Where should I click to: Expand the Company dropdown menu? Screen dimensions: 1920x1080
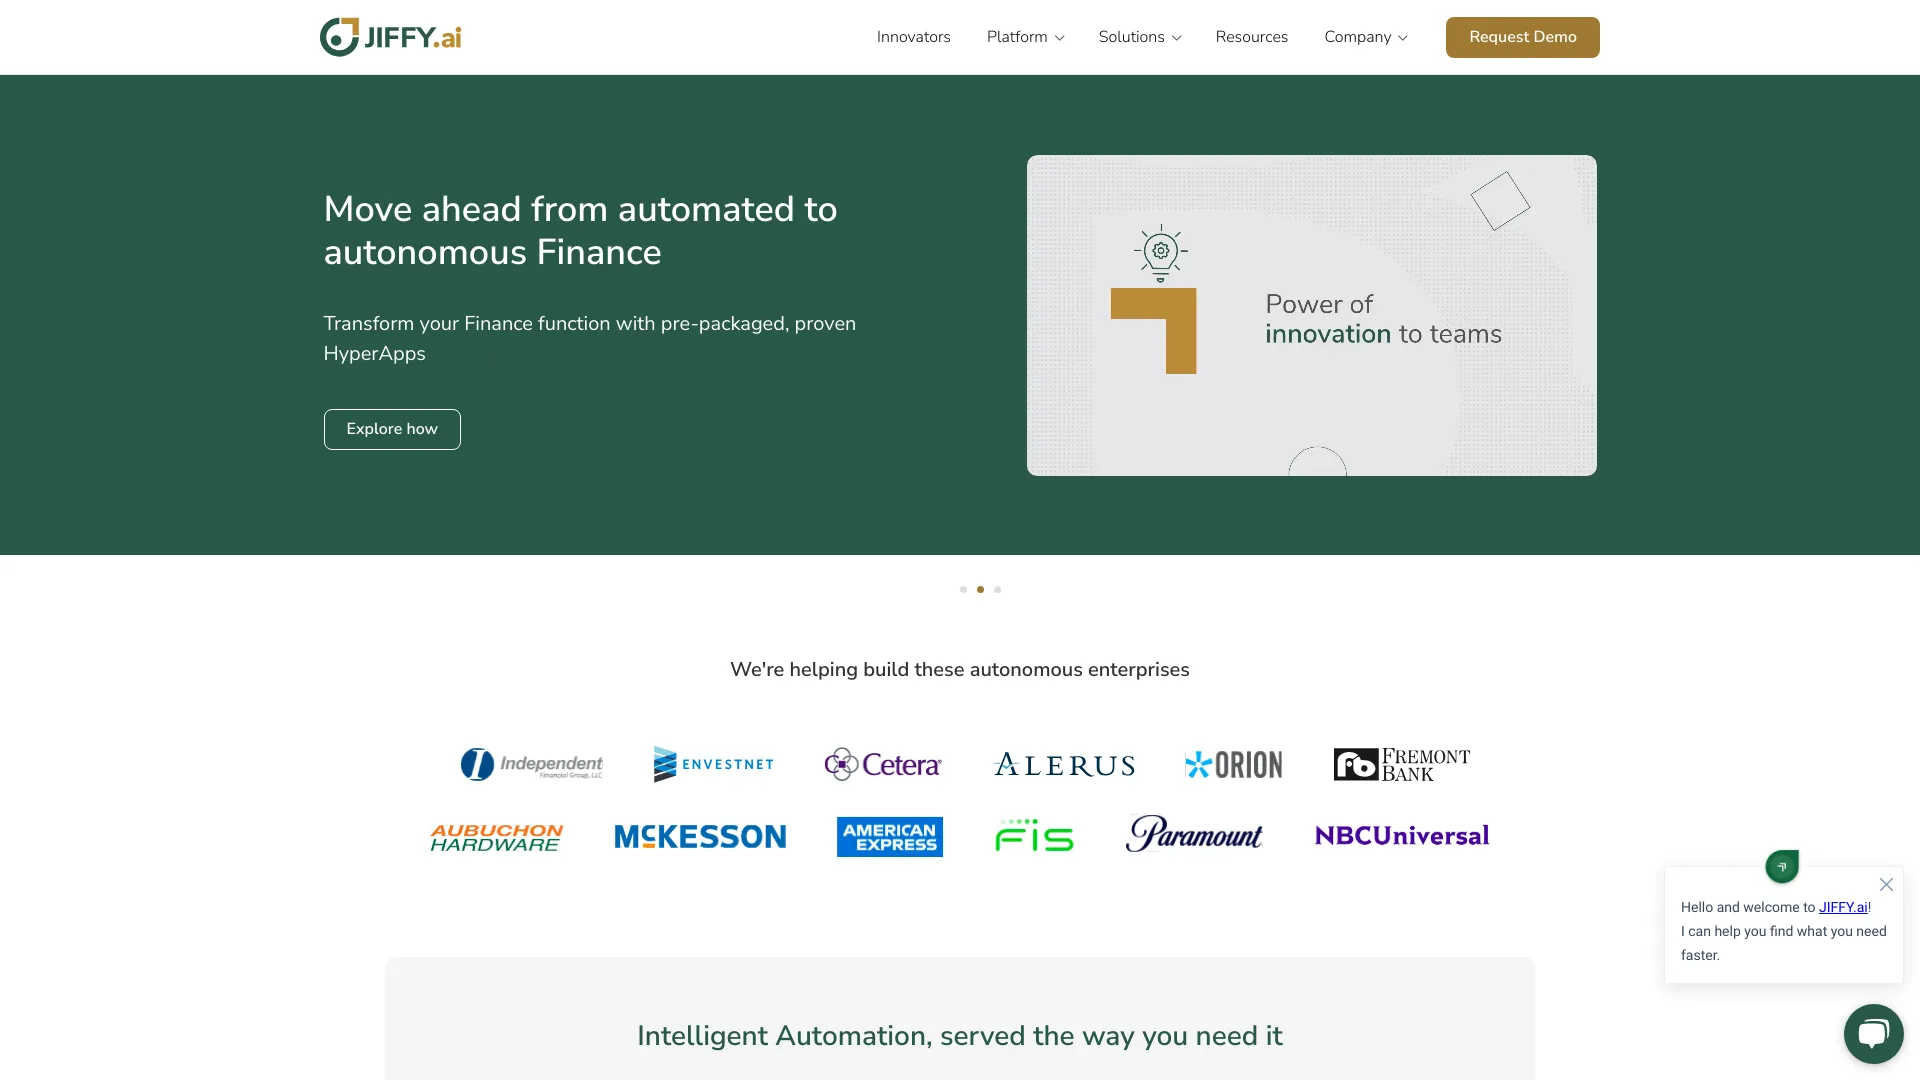click(1365, 37)
